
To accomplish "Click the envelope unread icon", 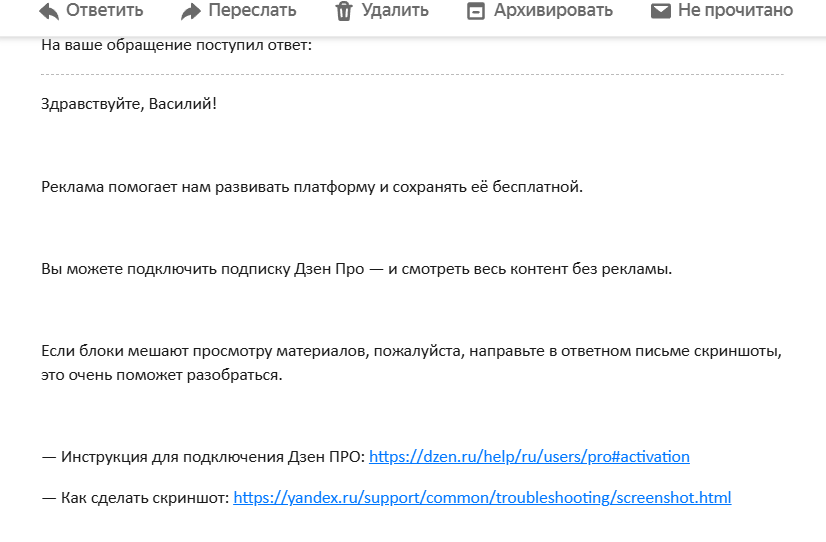I will click(x=661, y=11).
